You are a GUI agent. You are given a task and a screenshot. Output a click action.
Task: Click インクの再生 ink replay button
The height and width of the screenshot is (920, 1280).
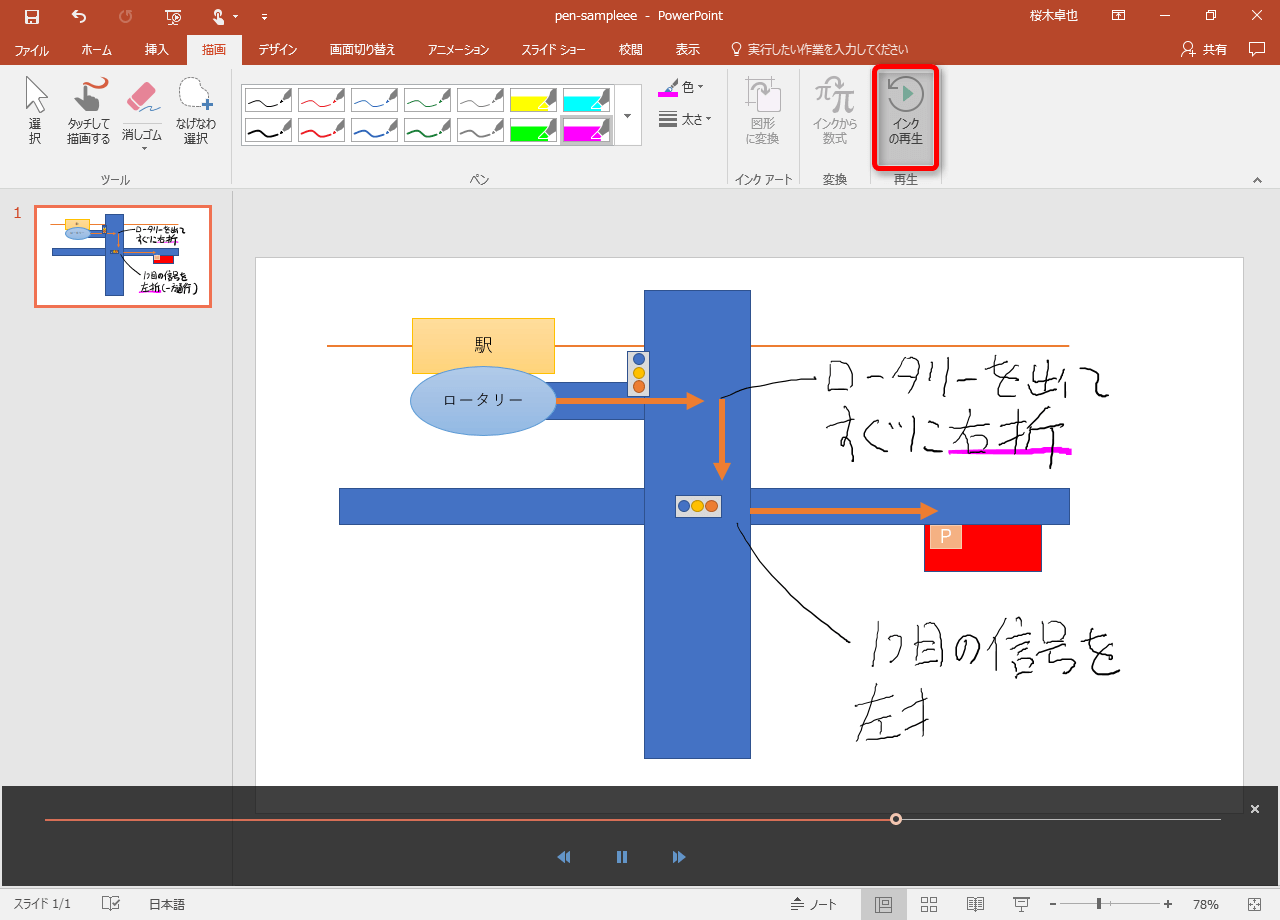(905, 116)
